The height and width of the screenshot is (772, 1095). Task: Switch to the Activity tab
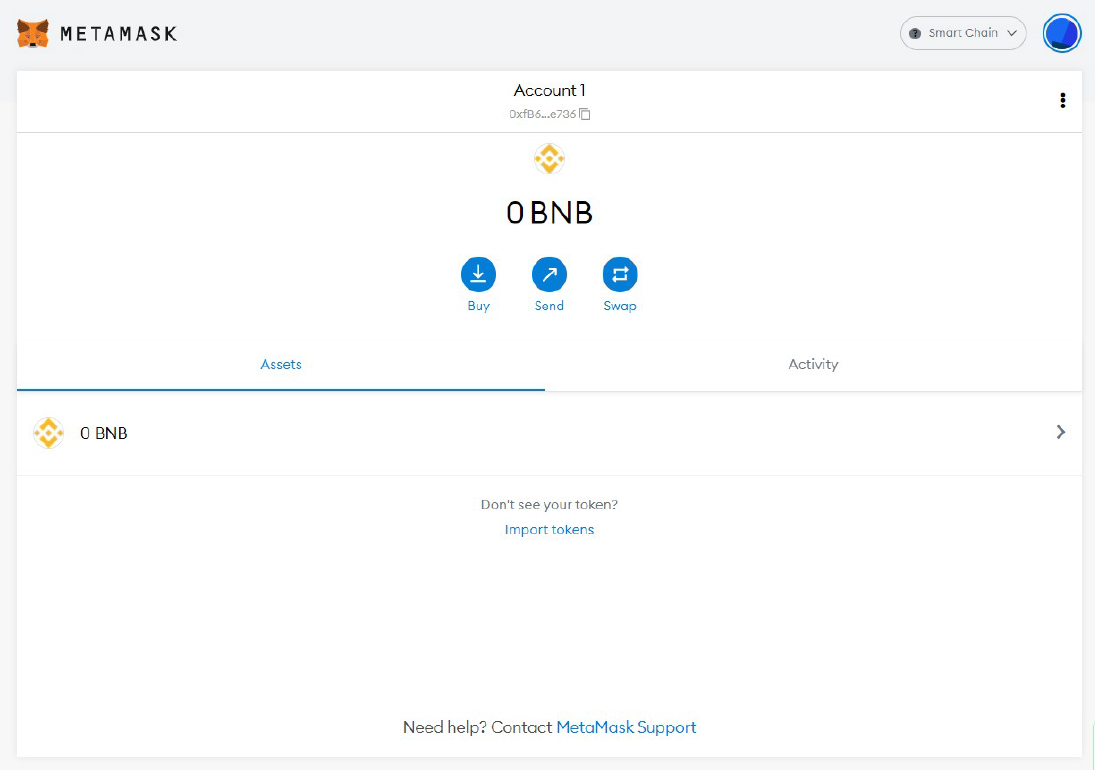pos(814,365)
